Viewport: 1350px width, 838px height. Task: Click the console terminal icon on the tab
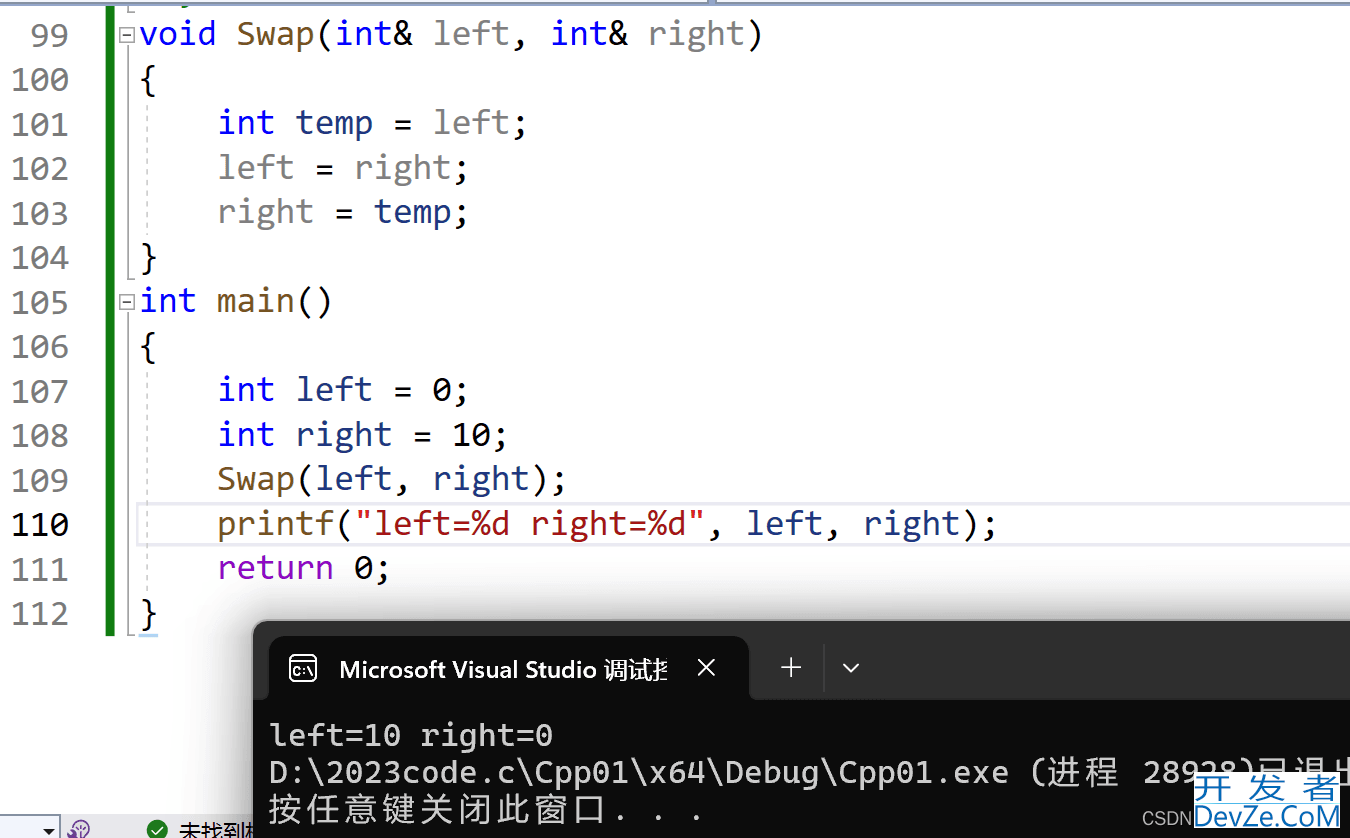click(303, 668)
